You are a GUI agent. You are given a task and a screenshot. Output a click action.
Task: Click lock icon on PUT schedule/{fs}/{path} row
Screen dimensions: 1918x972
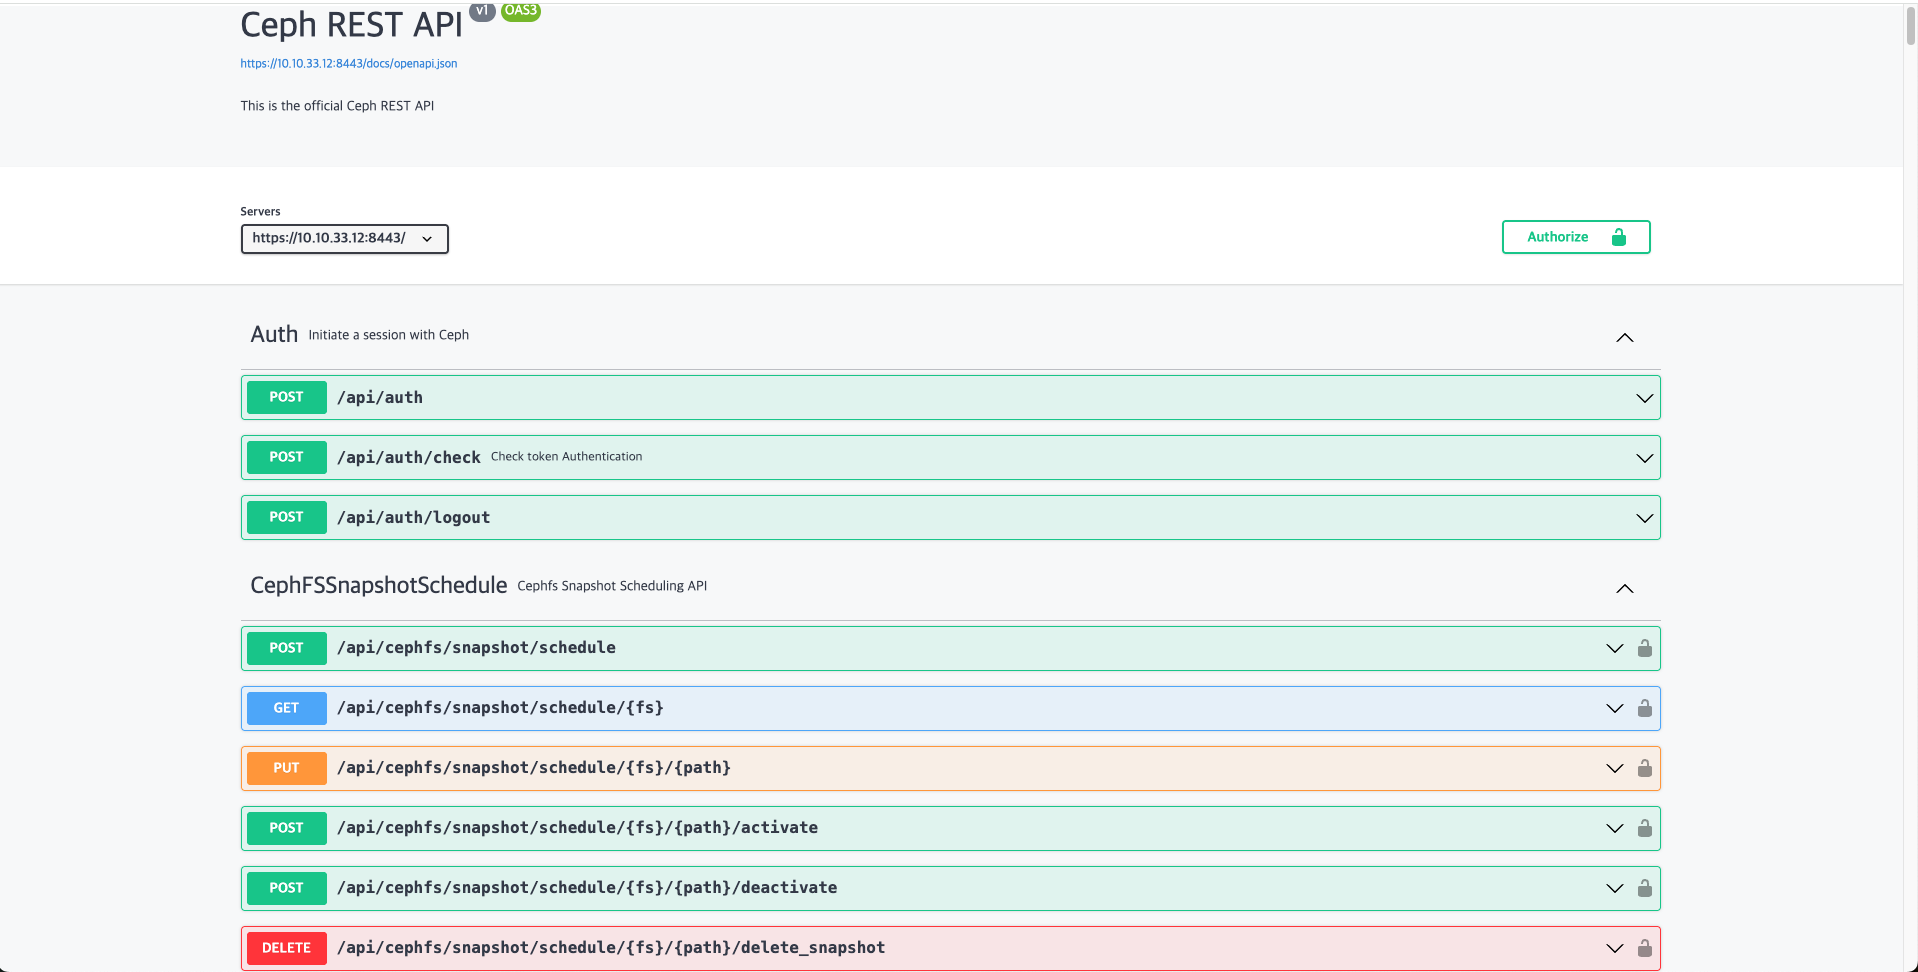pos(1644,768)
